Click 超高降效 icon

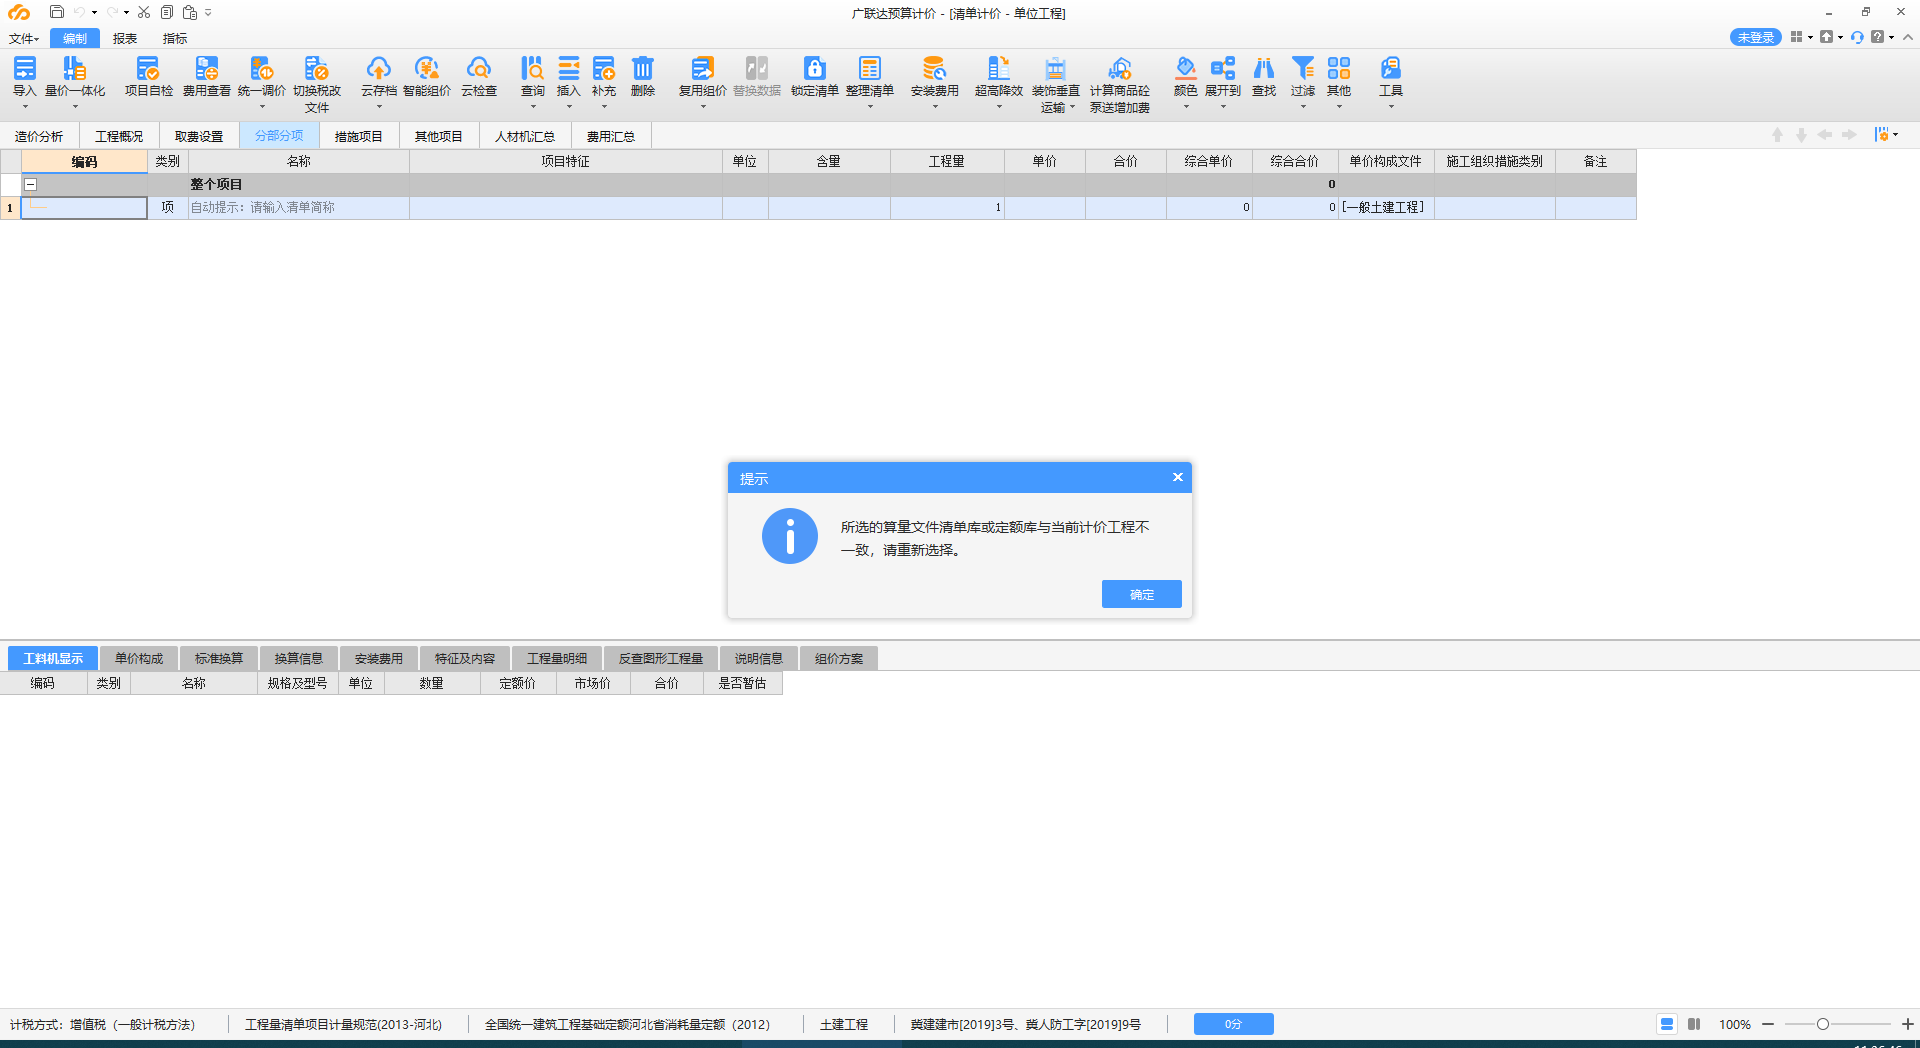[999, 68]
